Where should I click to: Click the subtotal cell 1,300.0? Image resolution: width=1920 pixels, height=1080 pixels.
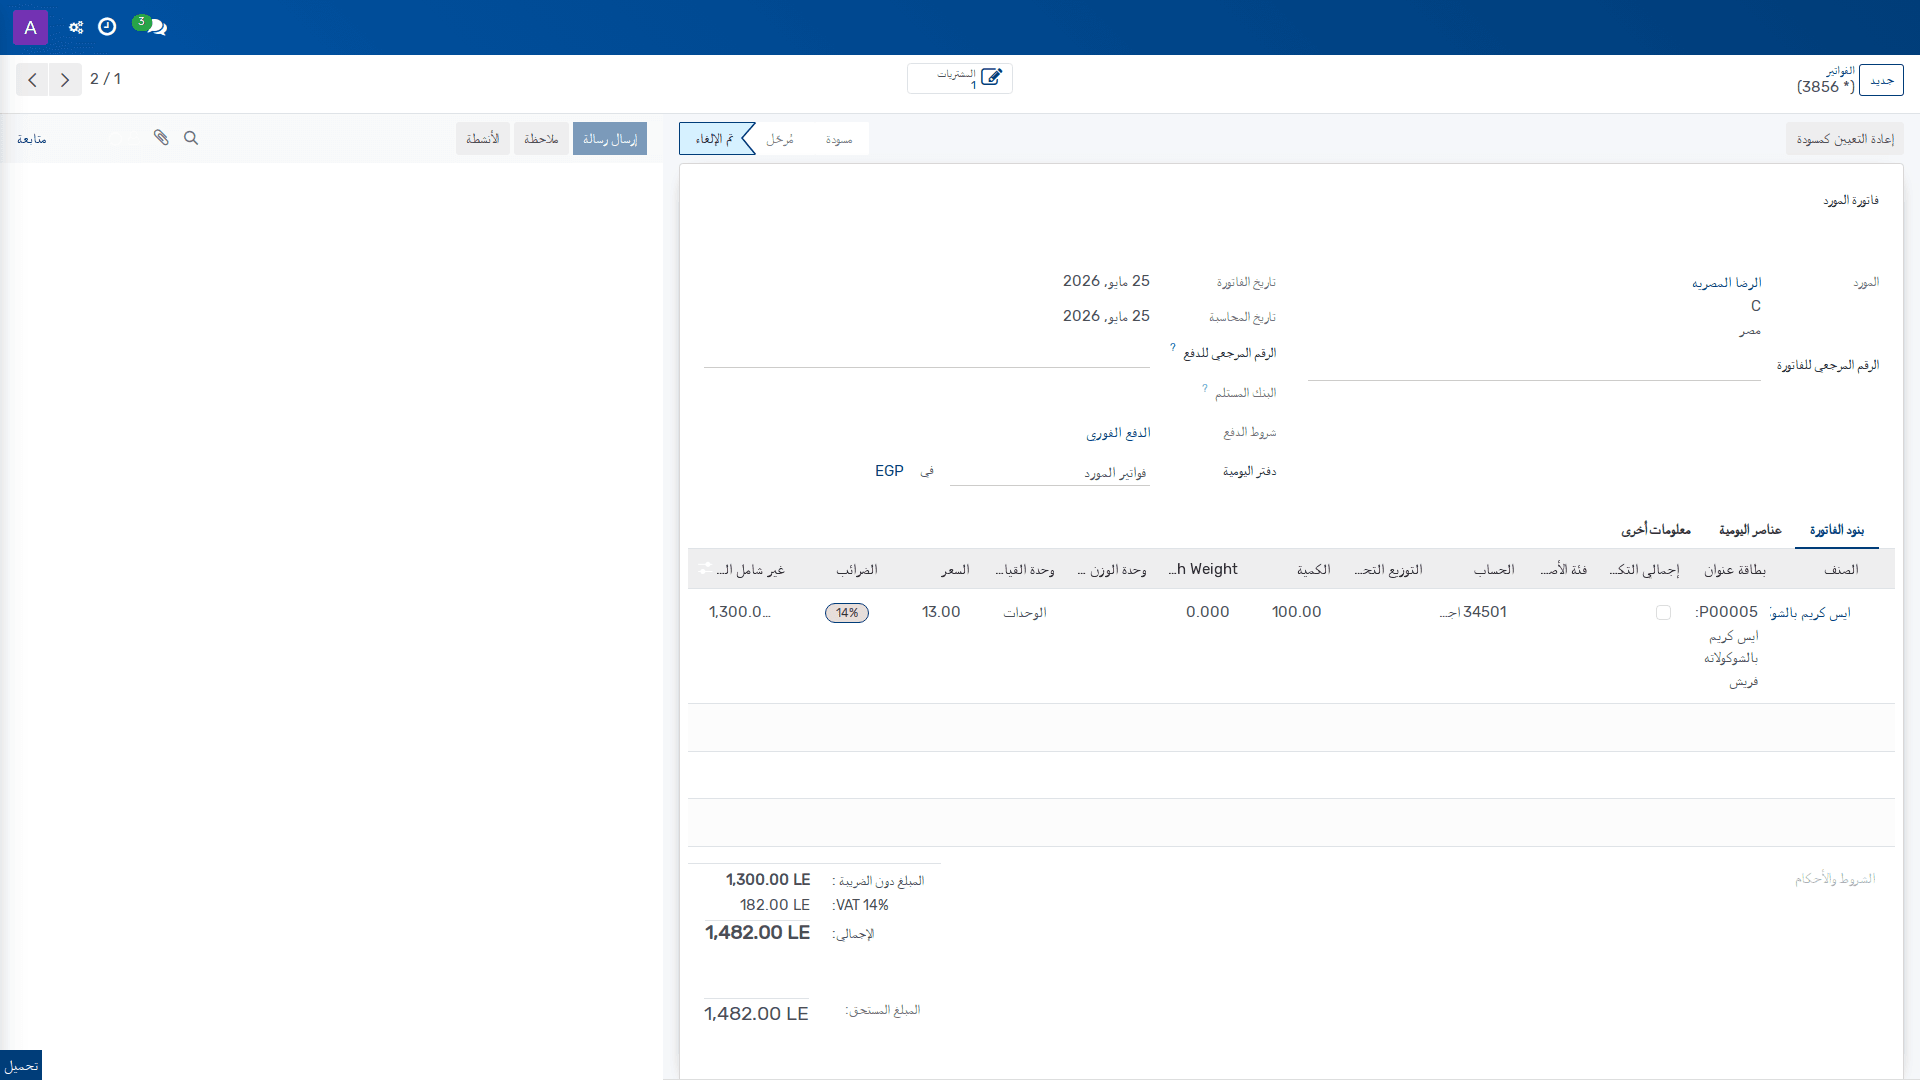(740, 612)
